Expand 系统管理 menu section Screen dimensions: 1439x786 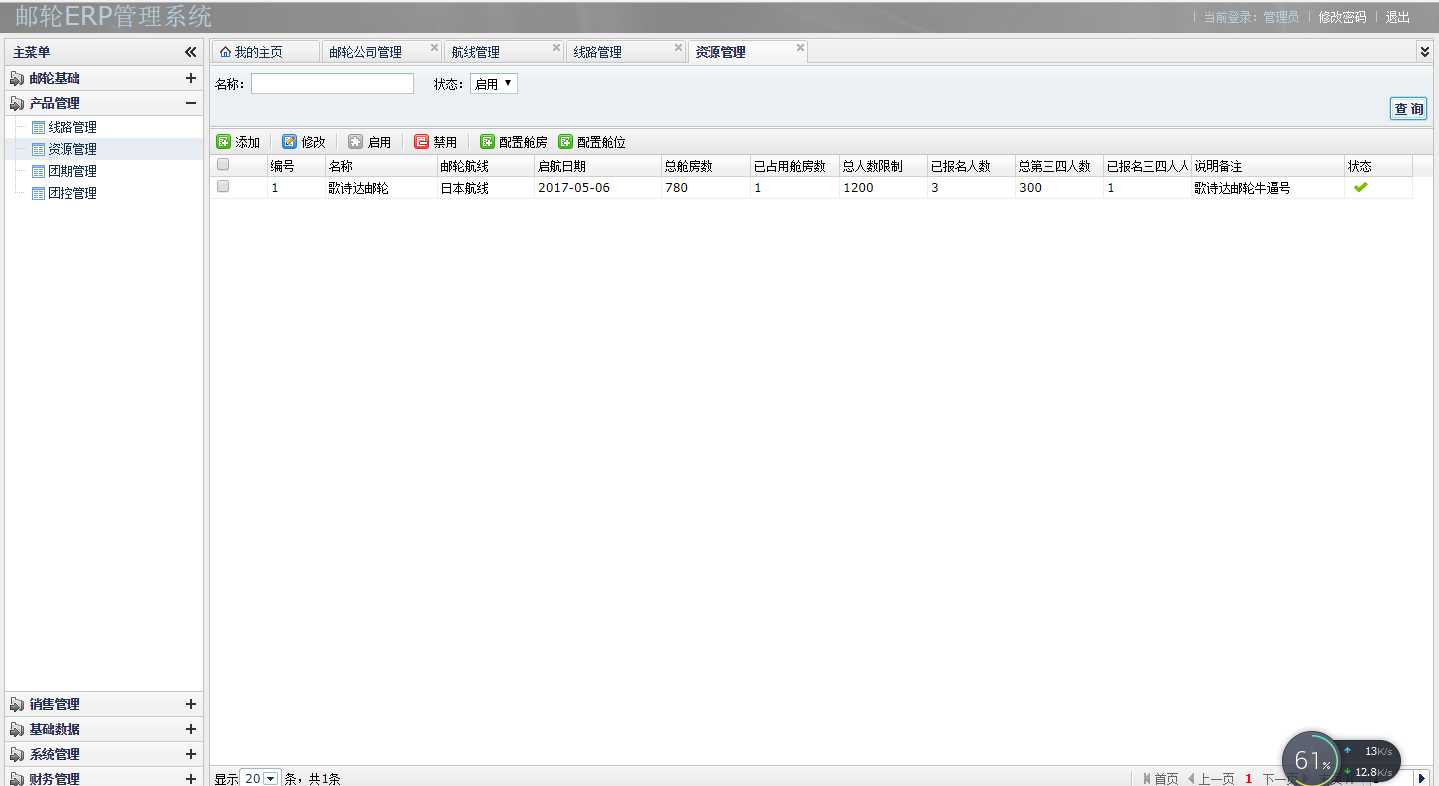point(191,754)
